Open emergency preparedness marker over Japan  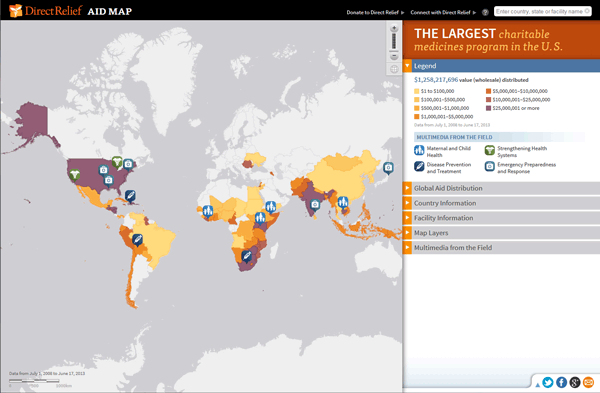(388, 168)
